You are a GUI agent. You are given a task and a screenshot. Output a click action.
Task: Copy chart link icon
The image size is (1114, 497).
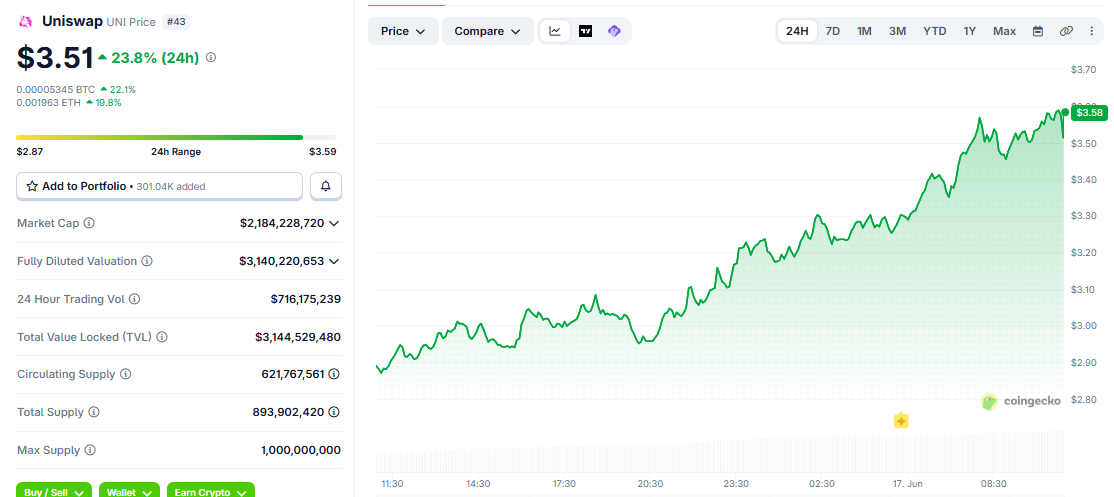tap(1066, 31)
